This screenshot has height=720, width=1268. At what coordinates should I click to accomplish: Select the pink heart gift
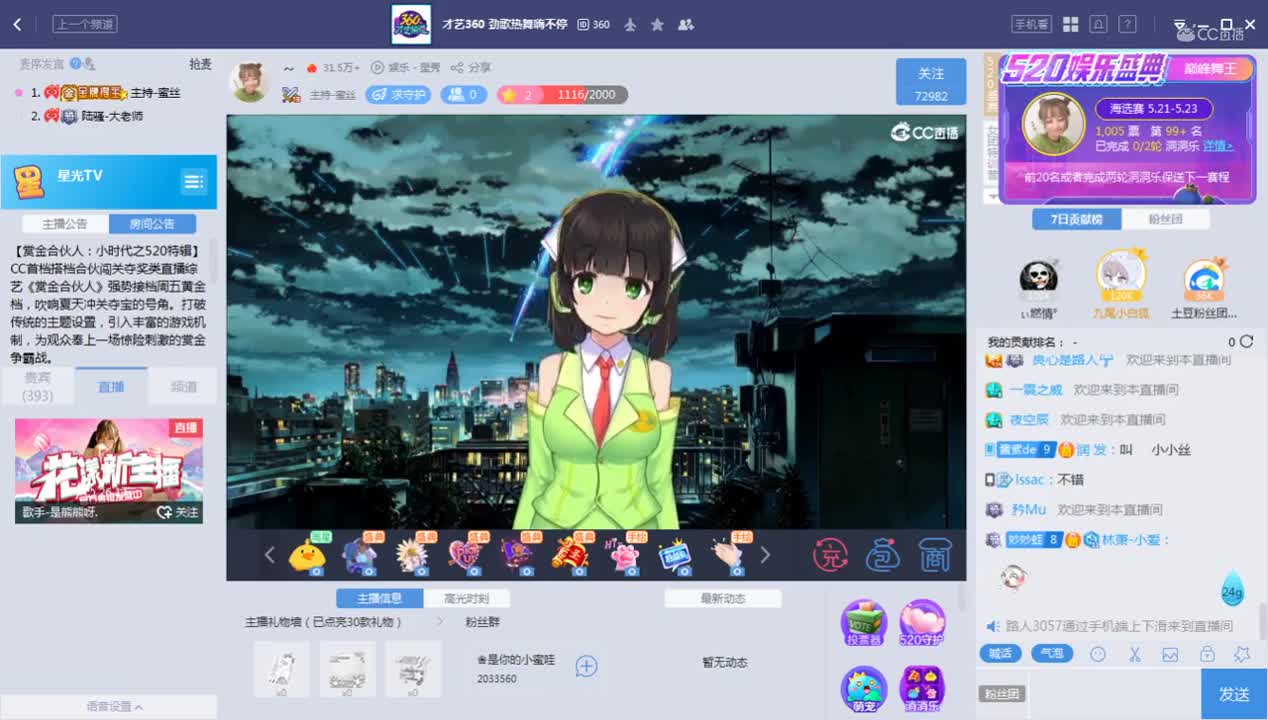click(x=464, y=554)
